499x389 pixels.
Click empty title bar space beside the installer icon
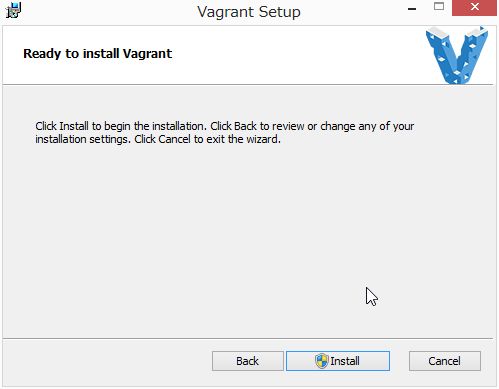click(x=100, y=12)
